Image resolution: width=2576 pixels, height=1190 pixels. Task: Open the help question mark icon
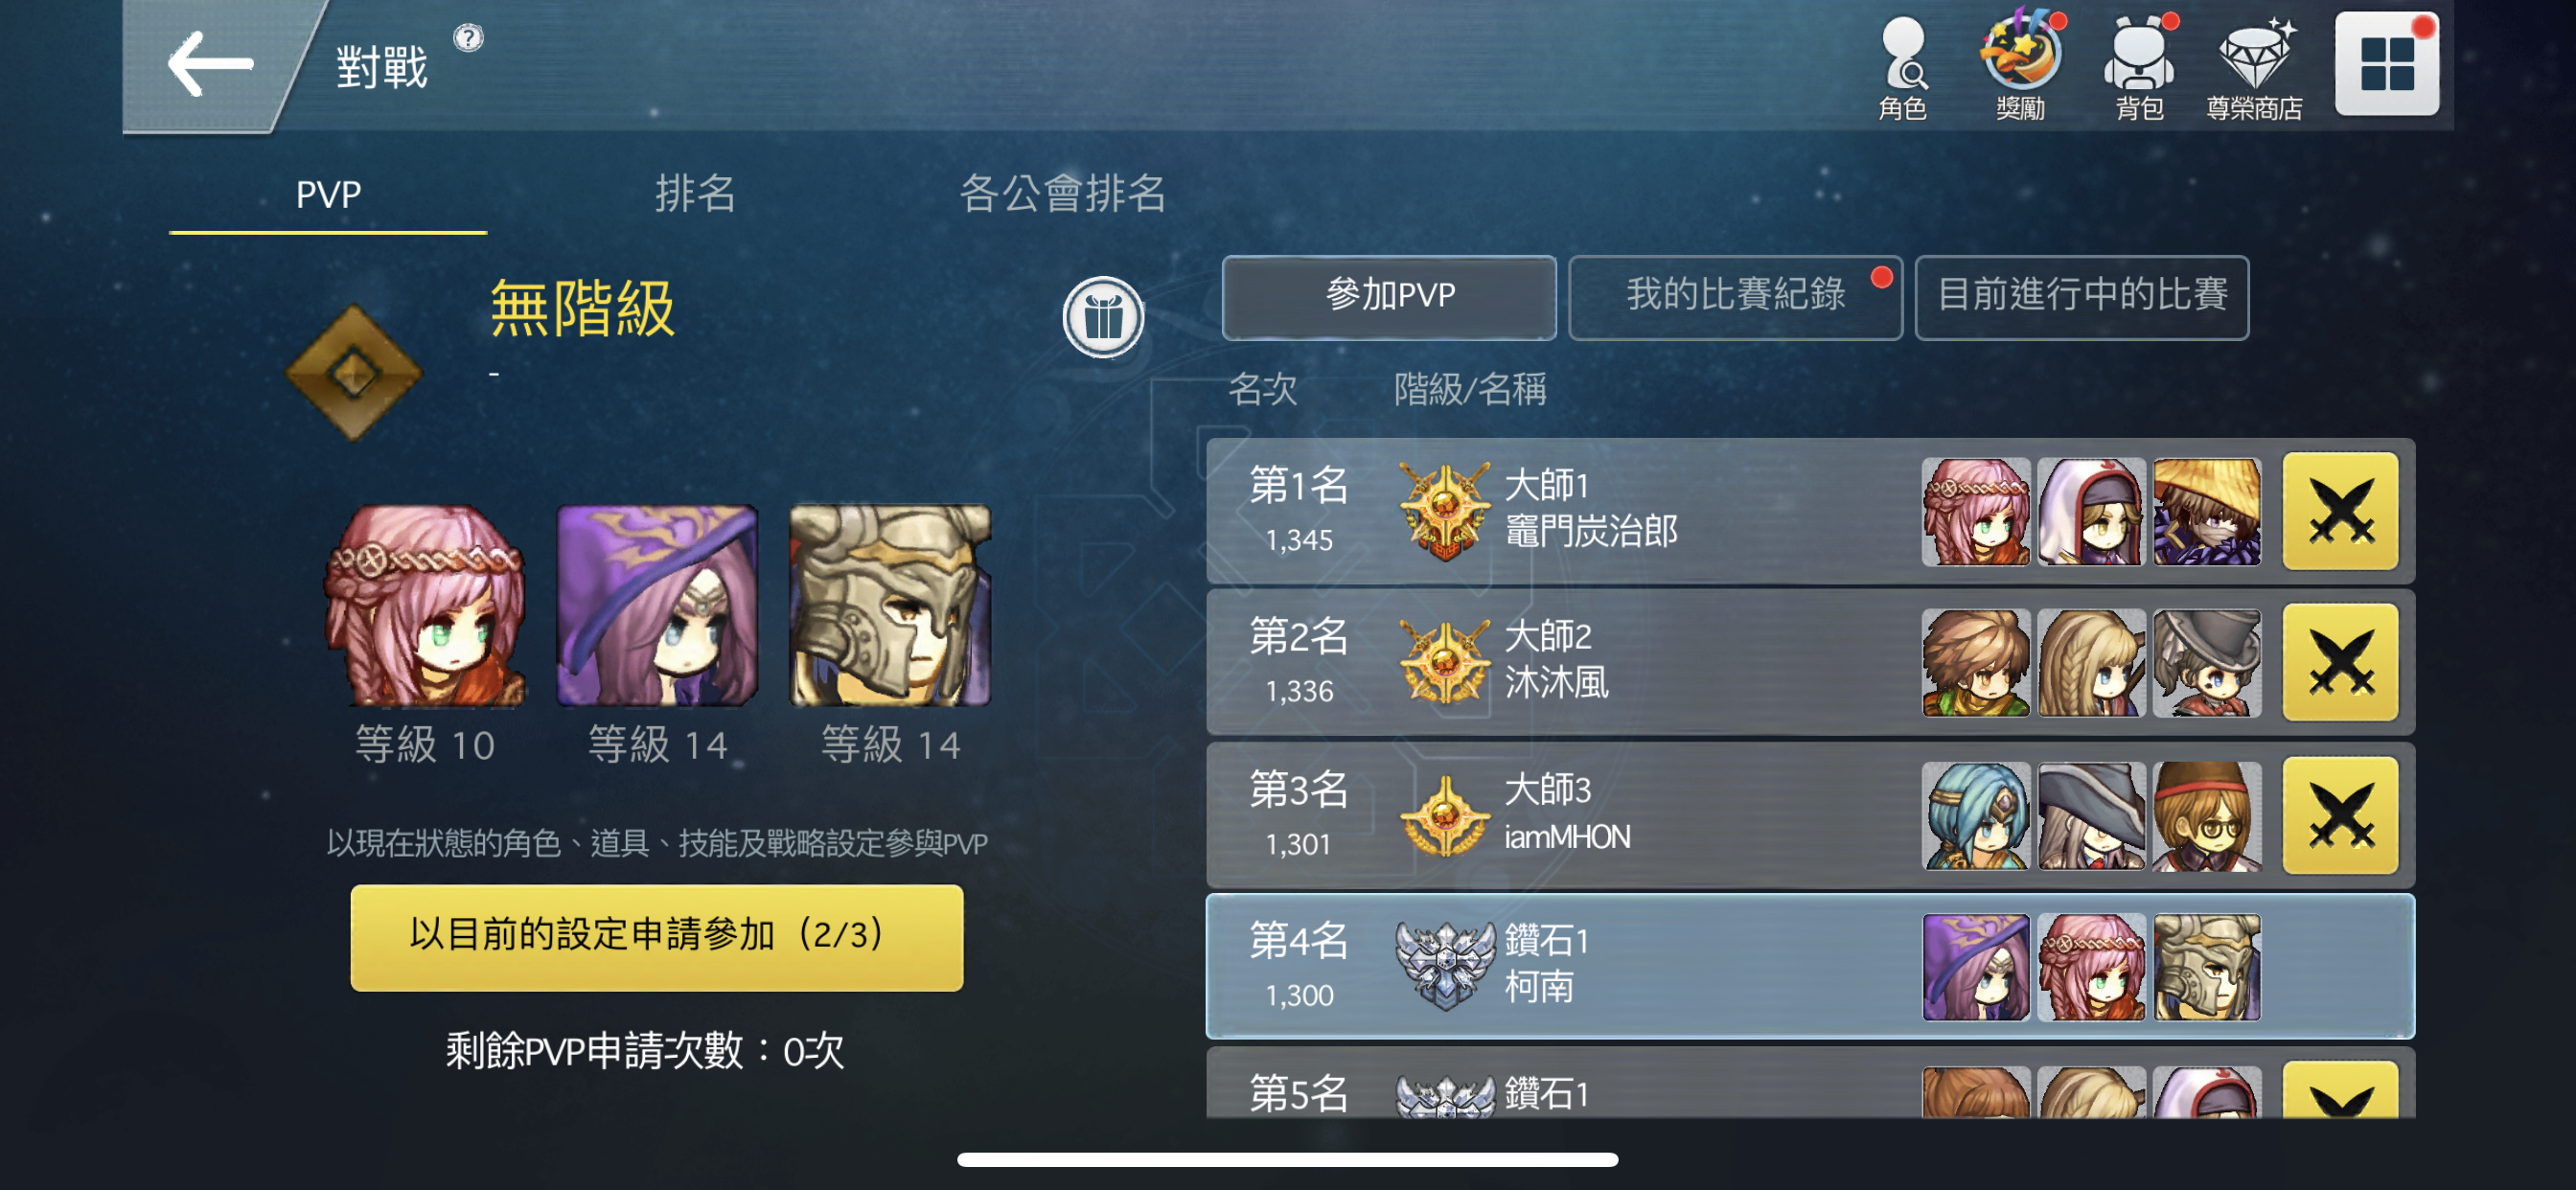click(x=468, y=38)
